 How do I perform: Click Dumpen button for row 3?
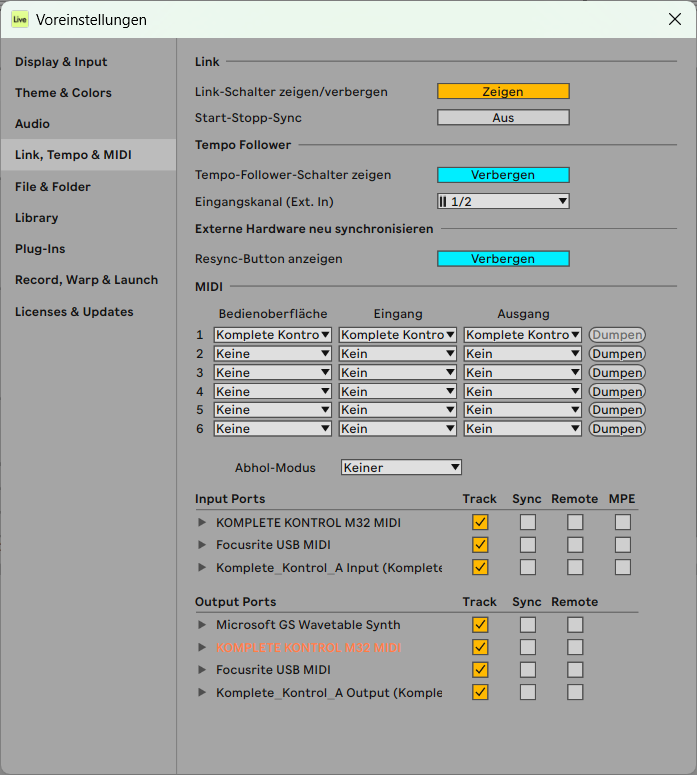(x=617, y=373)
